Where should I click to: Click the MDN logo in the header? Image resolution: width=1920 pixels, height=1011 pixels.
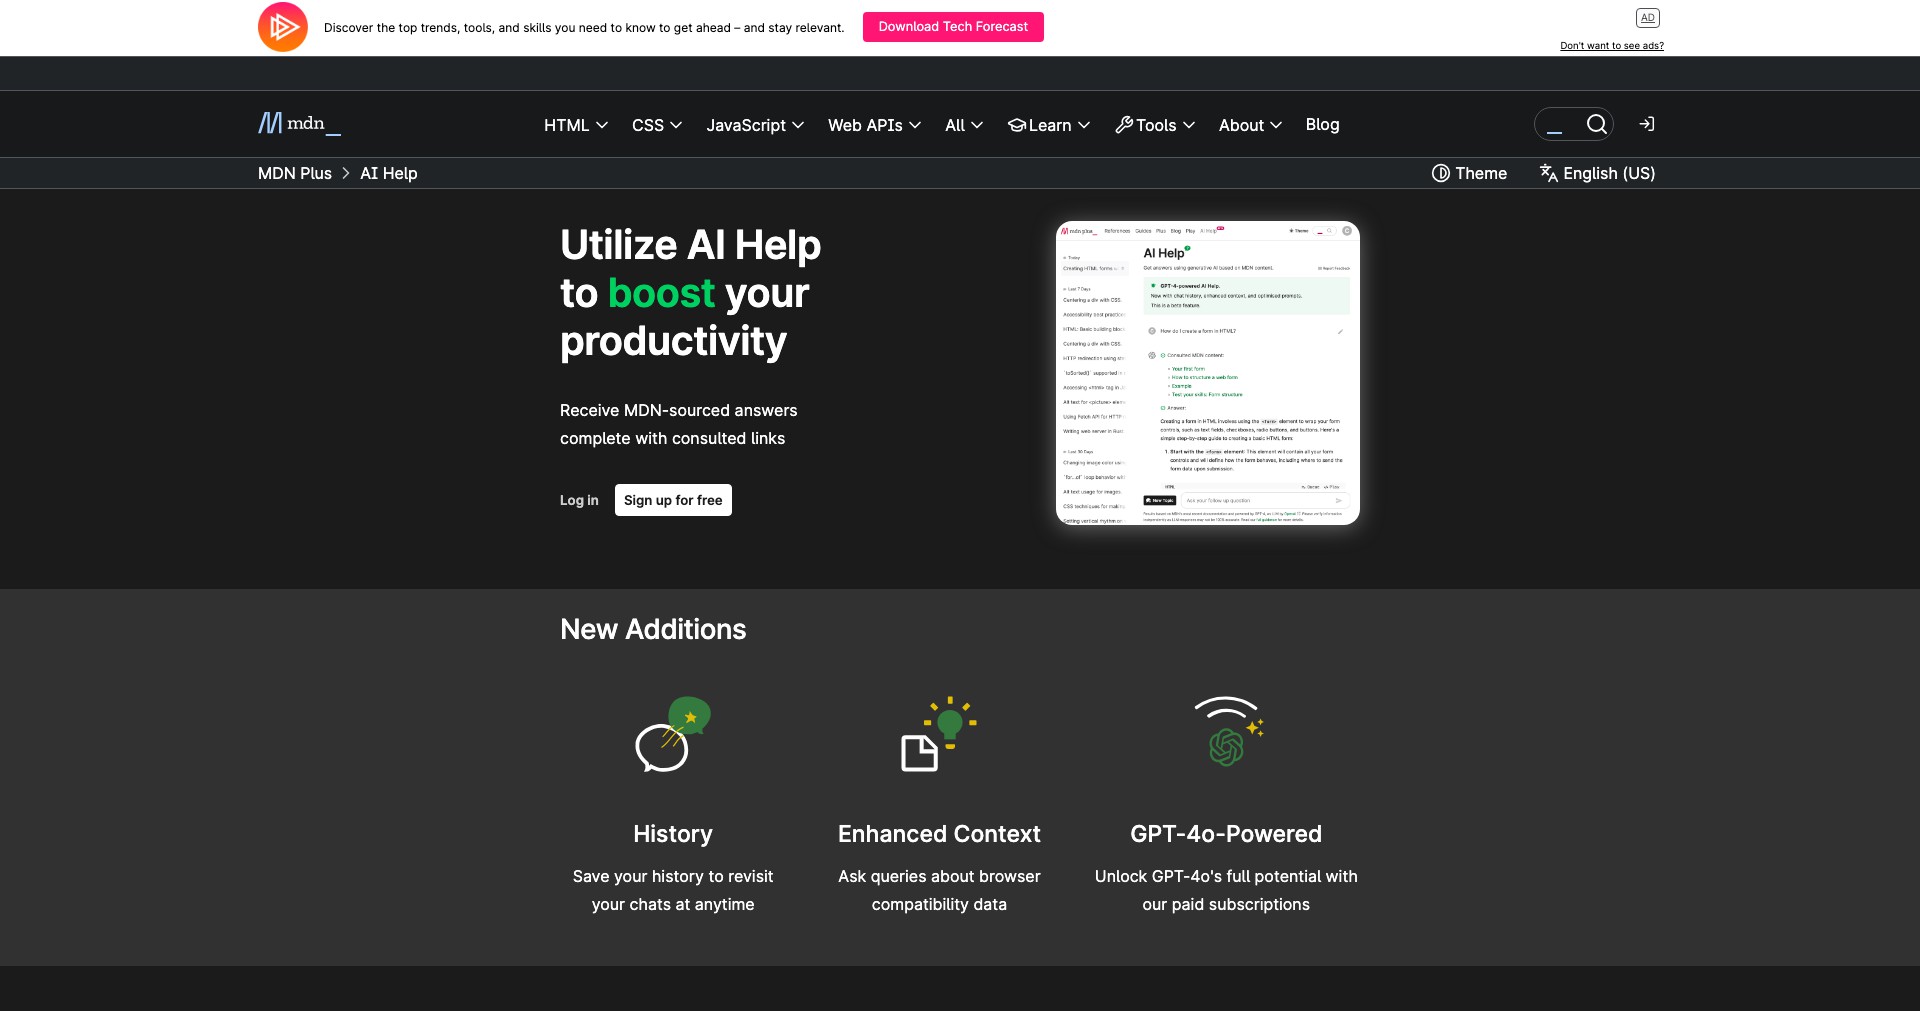point(299,124)
